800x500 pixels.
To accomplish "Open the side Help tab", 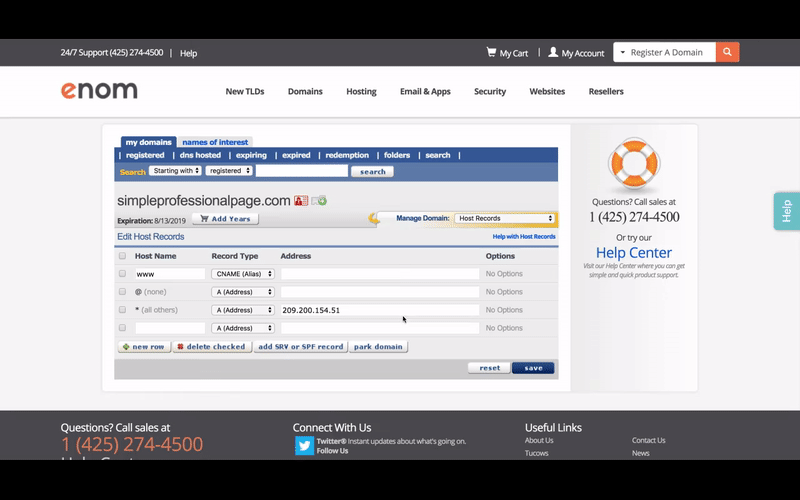I will (787, 211).
